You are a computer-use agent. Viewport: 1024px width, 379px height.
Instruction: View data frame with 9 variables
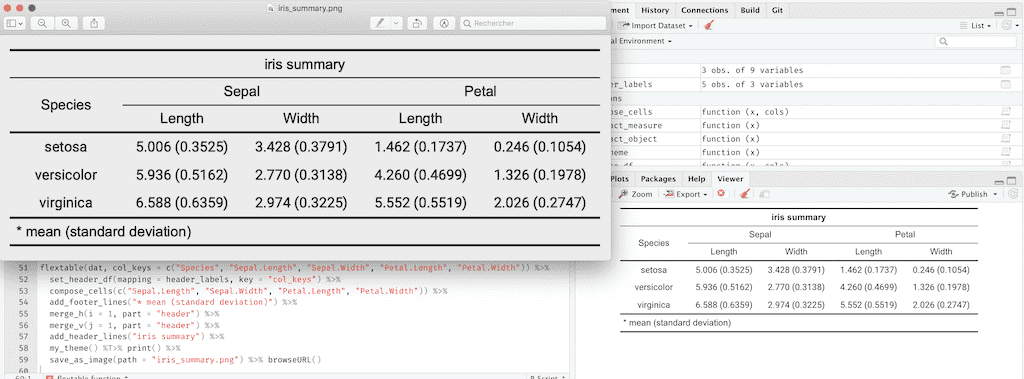[x=1006, y=70]
